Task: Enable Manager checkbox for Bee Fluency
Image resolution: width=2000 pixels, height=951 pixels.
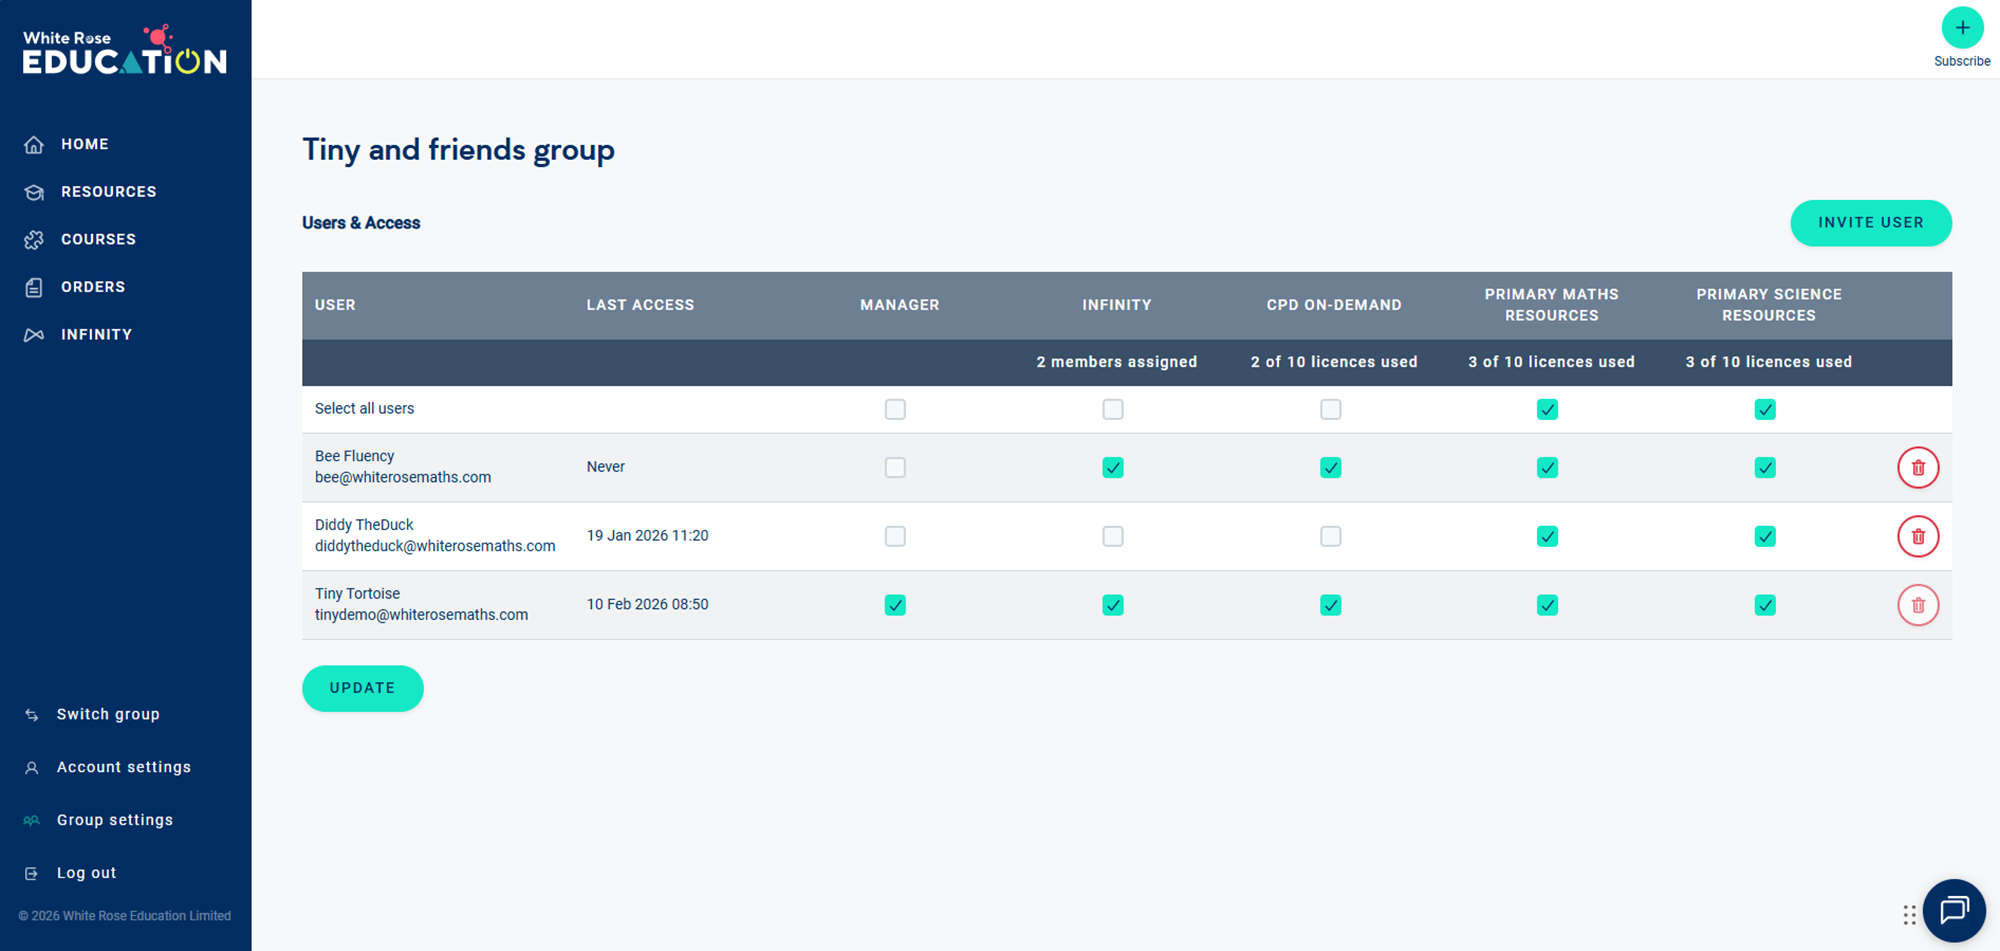Action: pos(895,468)
